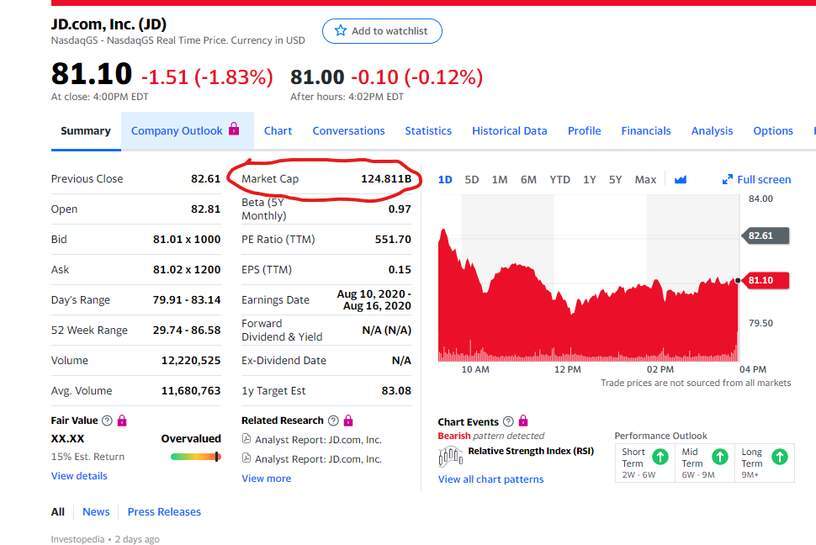Click the Ask value 81.02 x 1200

[186, 270]
